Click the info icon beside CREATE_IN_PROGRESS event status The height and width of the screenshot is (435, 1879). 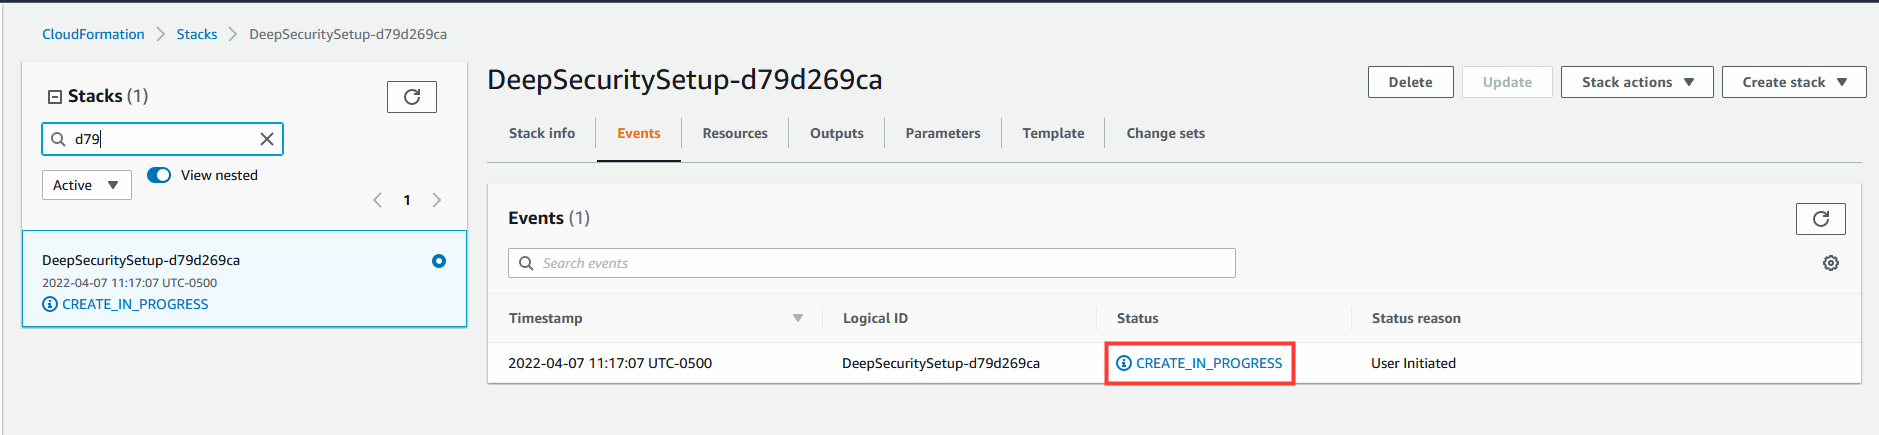pyautogui.click(x=1124, y=363)
